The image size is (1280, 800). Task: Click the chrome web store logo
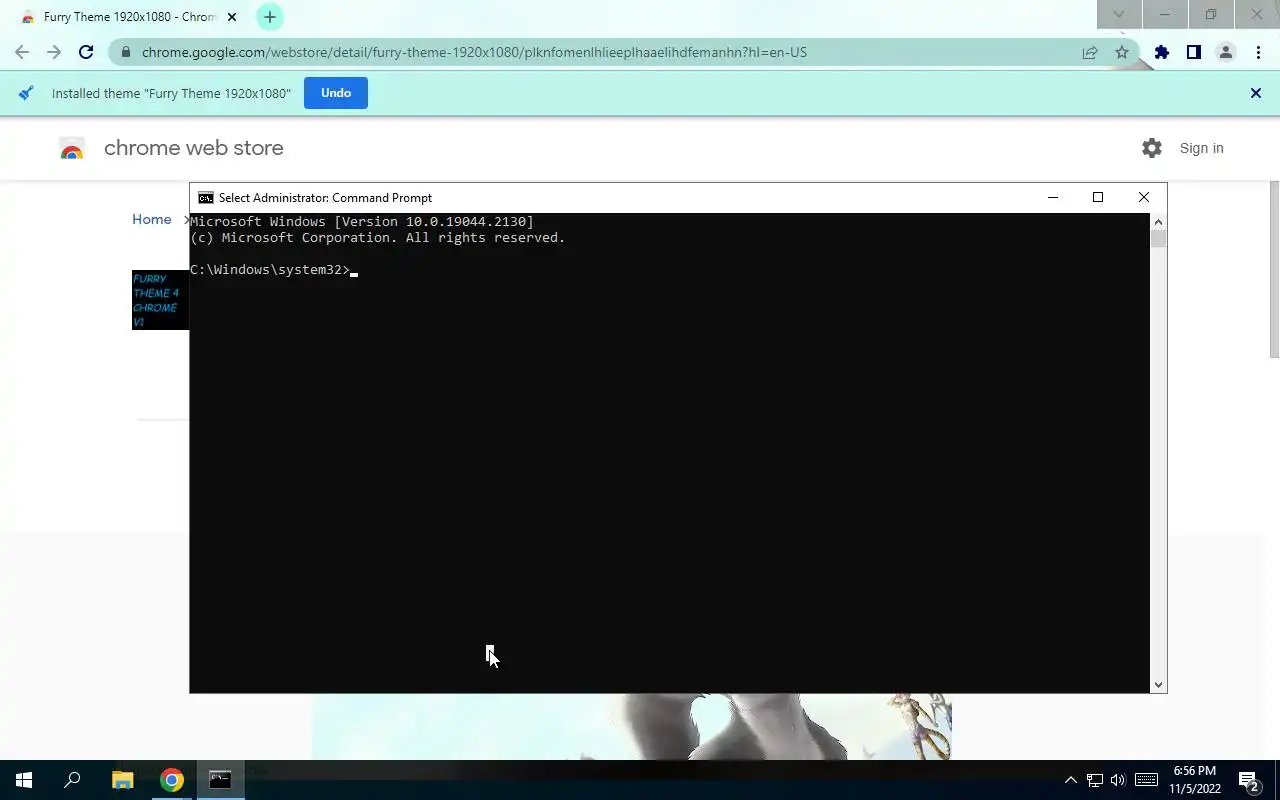(71, 148)
